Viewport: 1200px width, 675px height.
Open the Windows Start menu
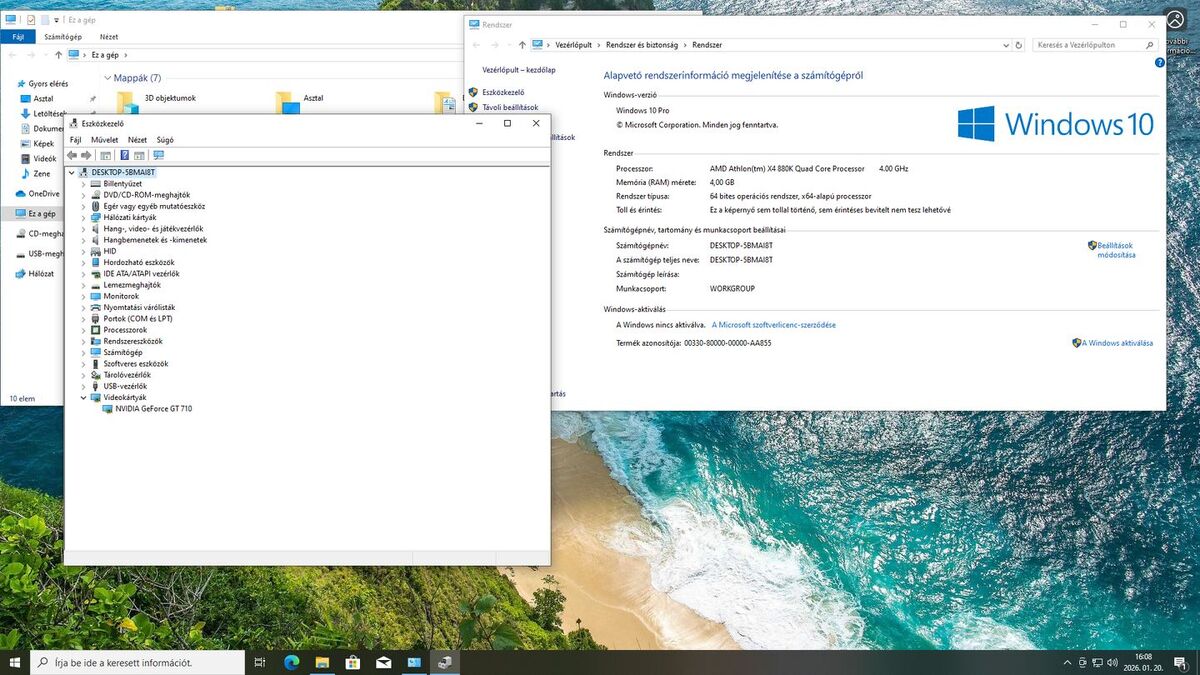coord(15,662)
